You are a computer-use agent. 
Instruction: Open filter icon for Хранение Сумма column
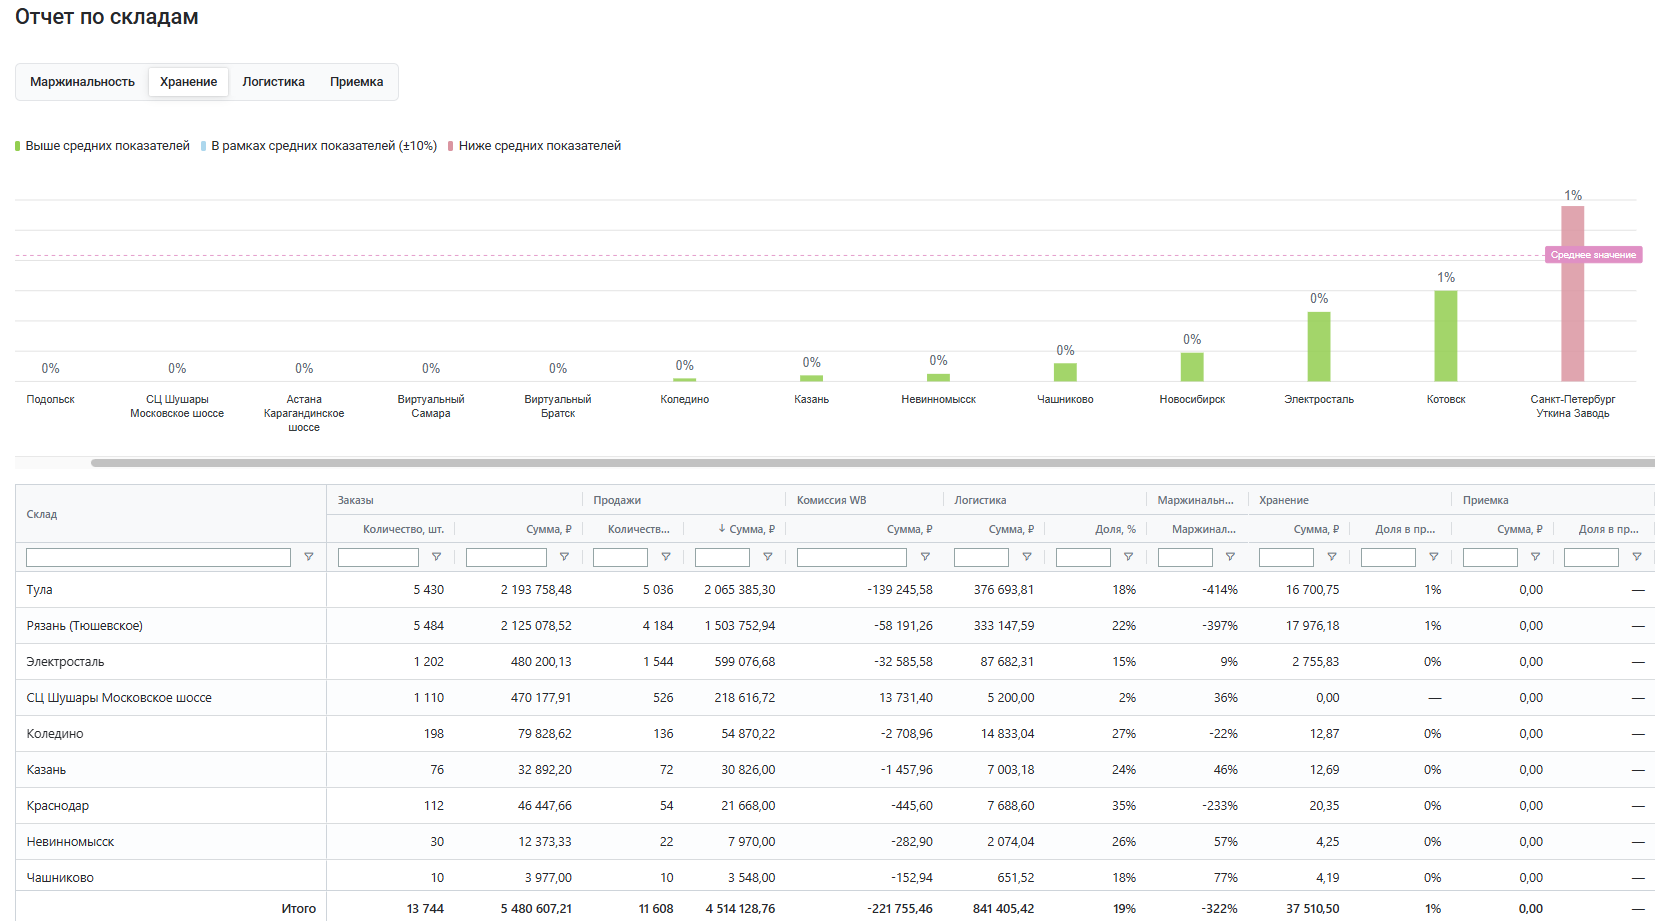click(x=1332, y=557)
